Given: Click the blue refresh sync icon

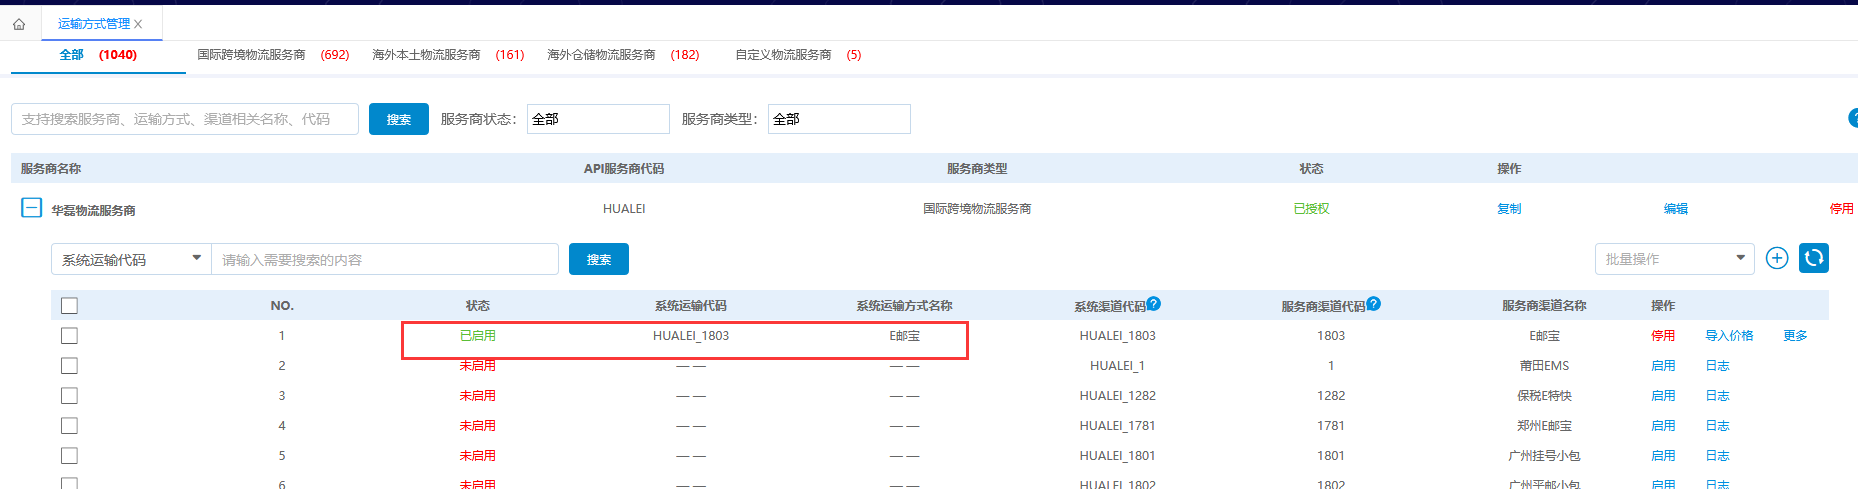Looking at the screenshot, I should (x=1813, y=259).
